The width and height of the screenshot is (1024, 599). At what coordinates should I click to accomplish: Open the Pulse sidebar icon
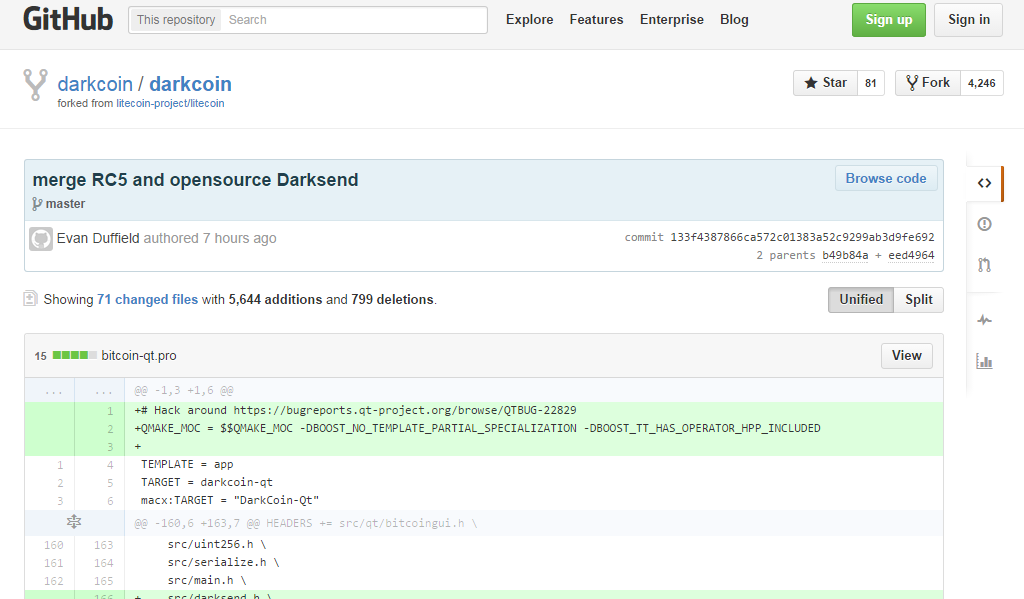tap(984, 320)
